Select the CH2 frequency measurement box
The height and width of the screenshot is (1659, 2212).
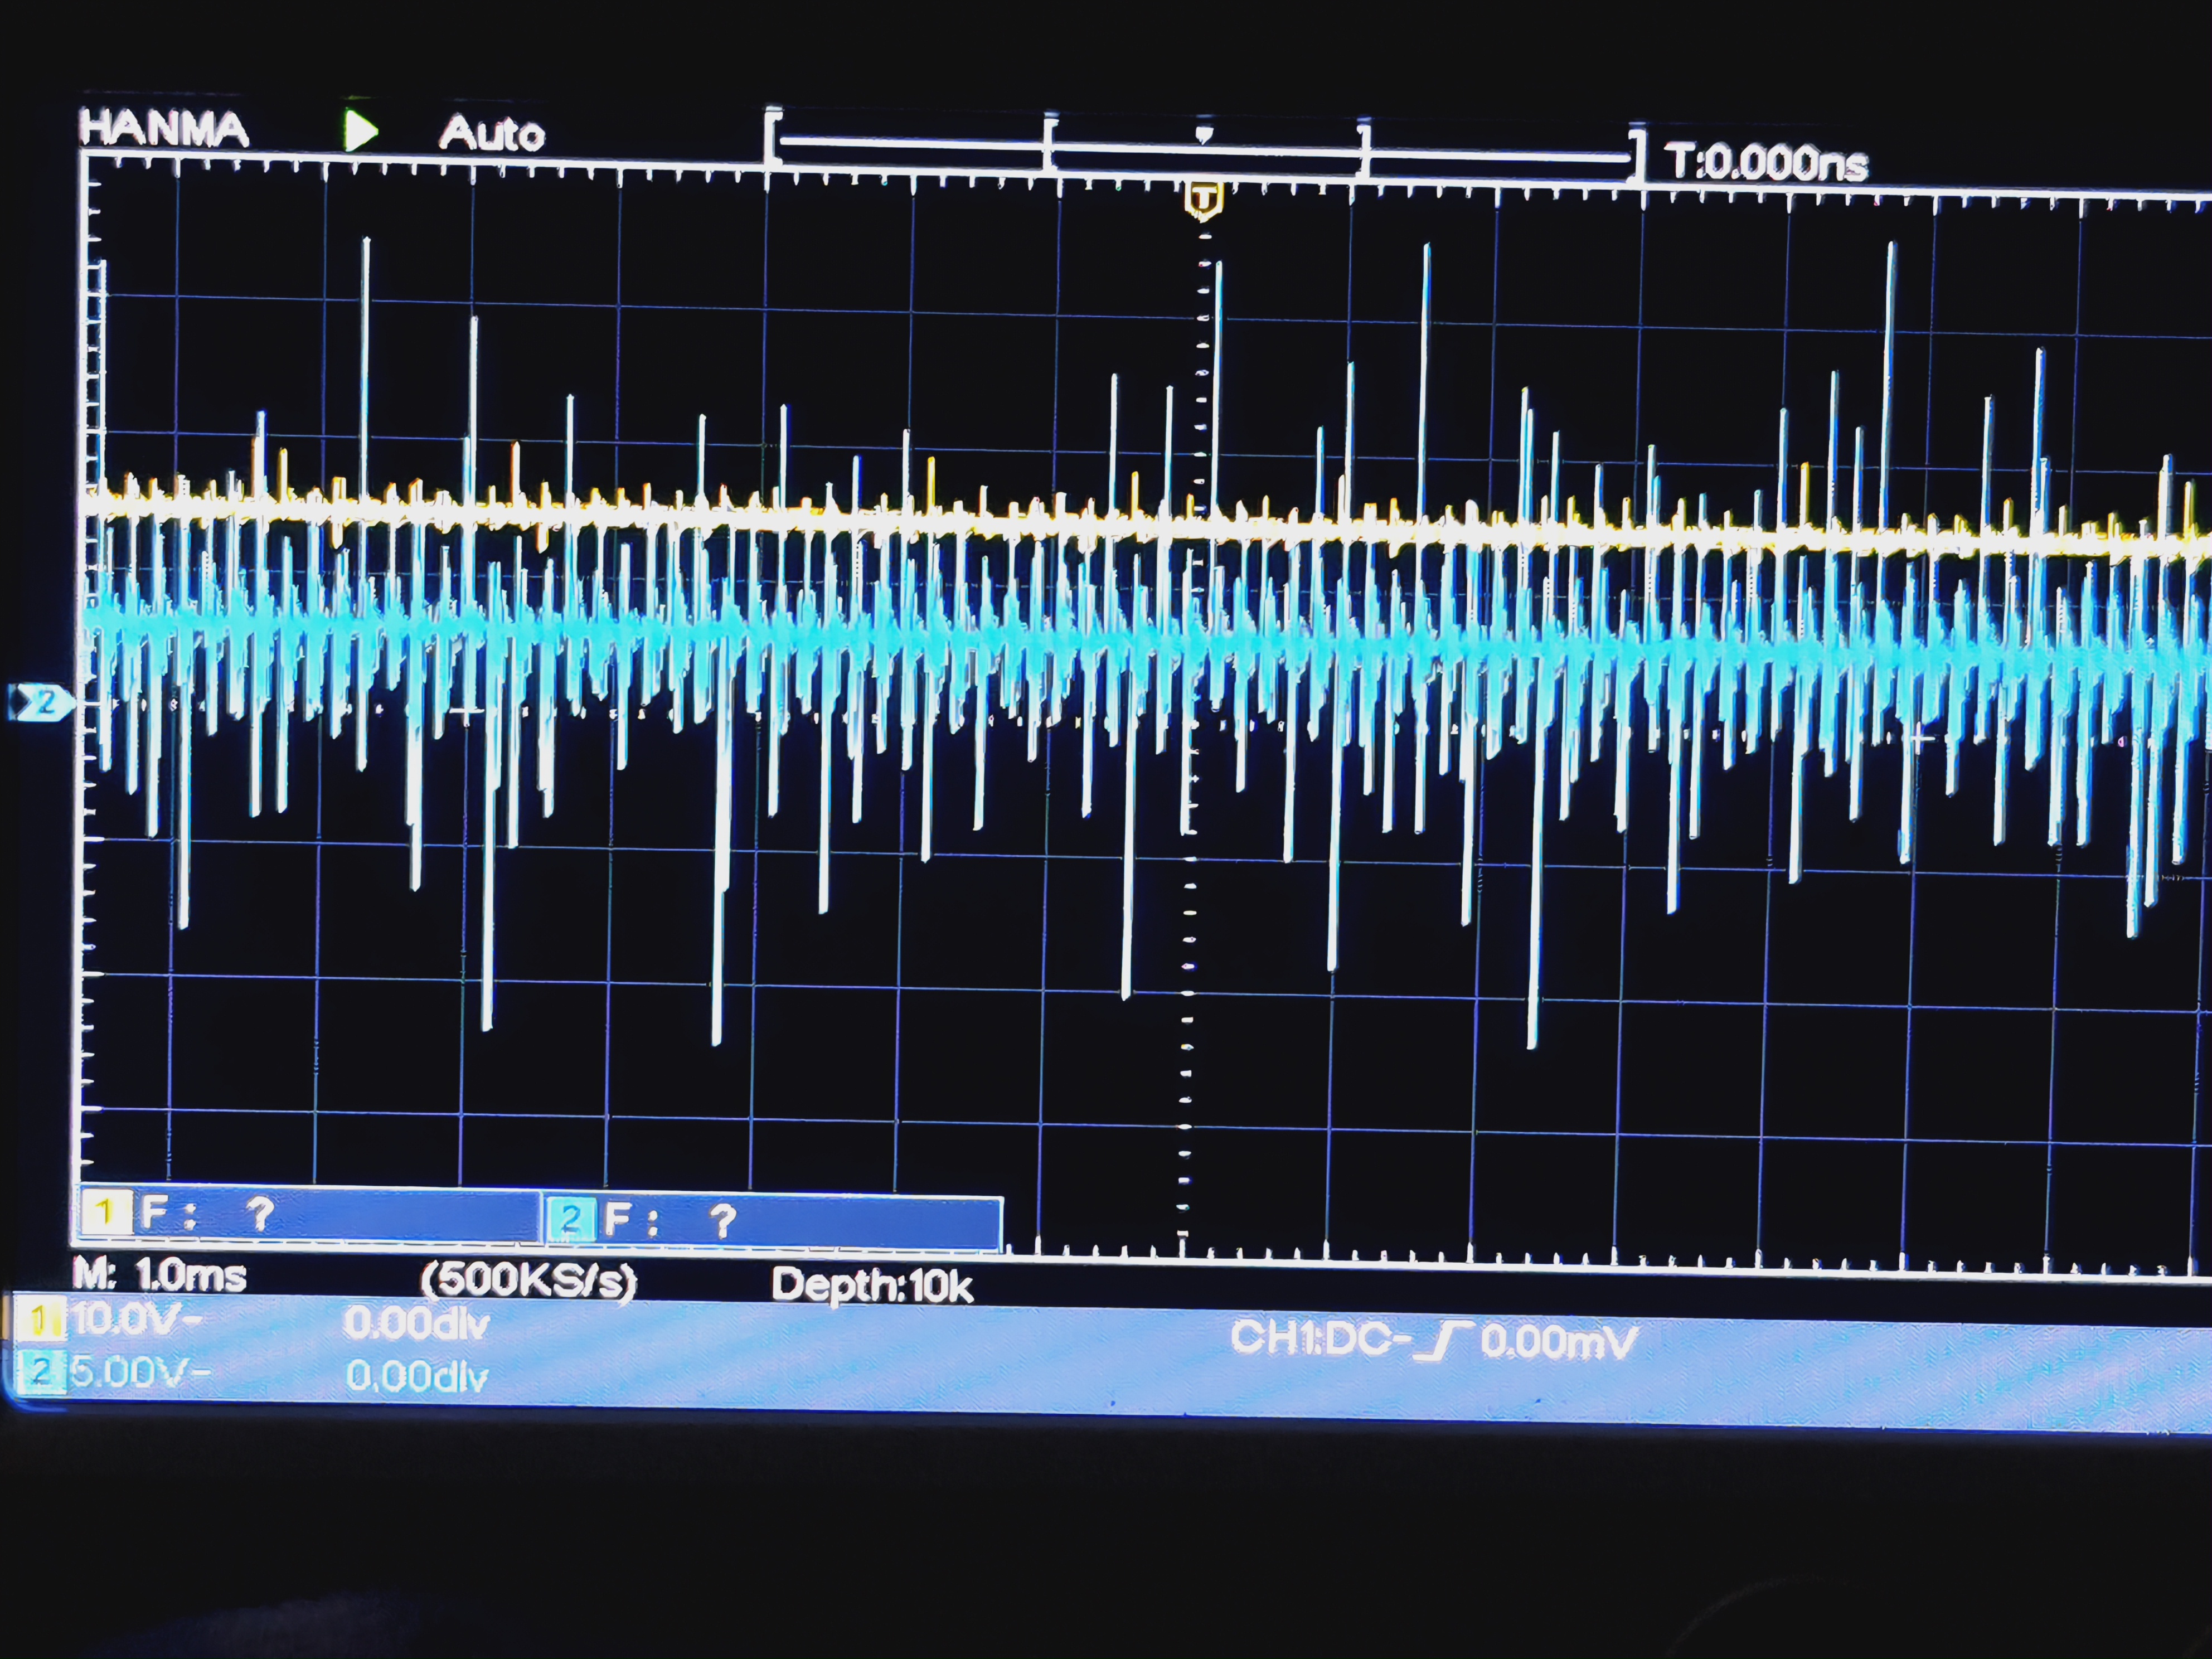pyautogui.click(x=772, y=1220)
